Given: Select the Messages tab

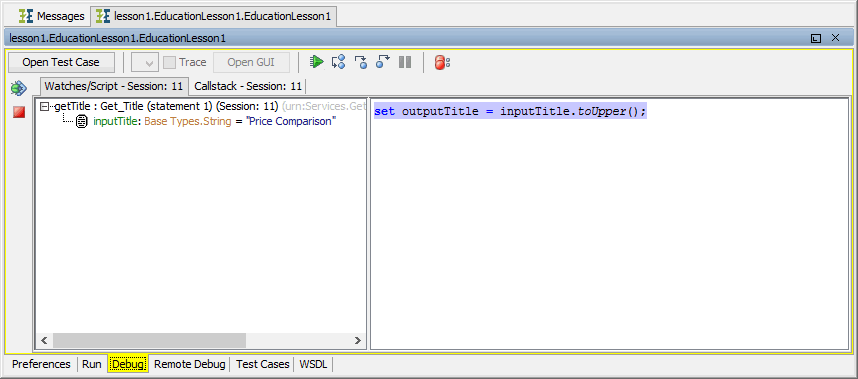Looking at the screenshot, I should [x=52, y=16].
